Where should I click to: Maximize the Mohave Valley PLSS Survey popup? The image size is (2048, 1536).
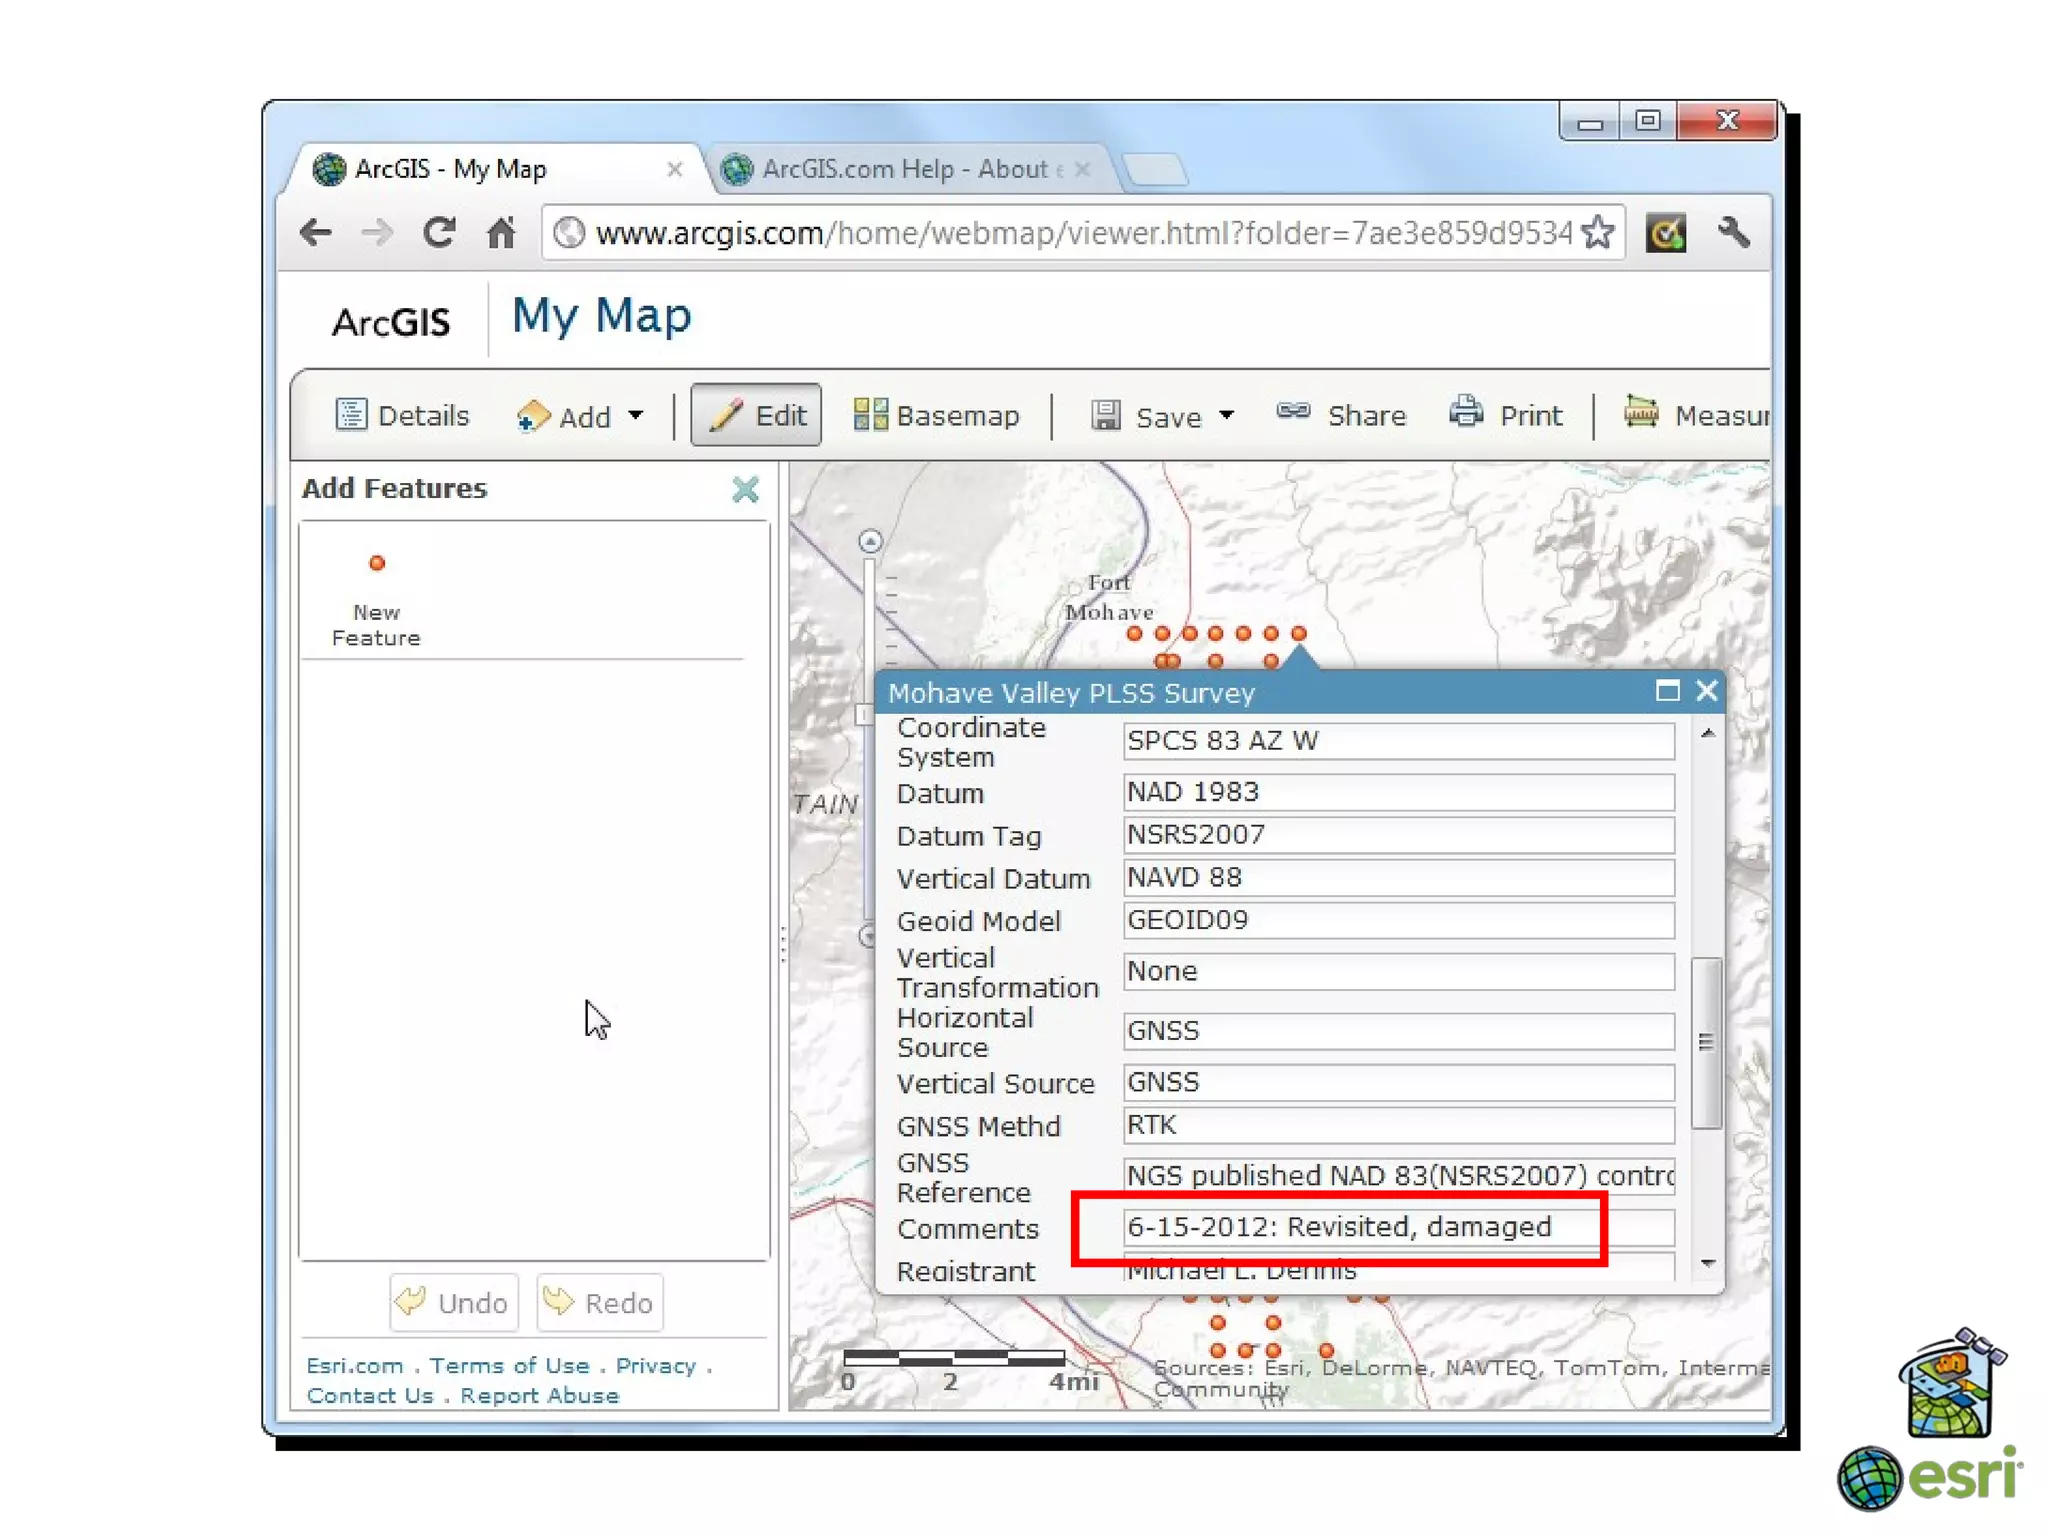(x=1666, y=691)
